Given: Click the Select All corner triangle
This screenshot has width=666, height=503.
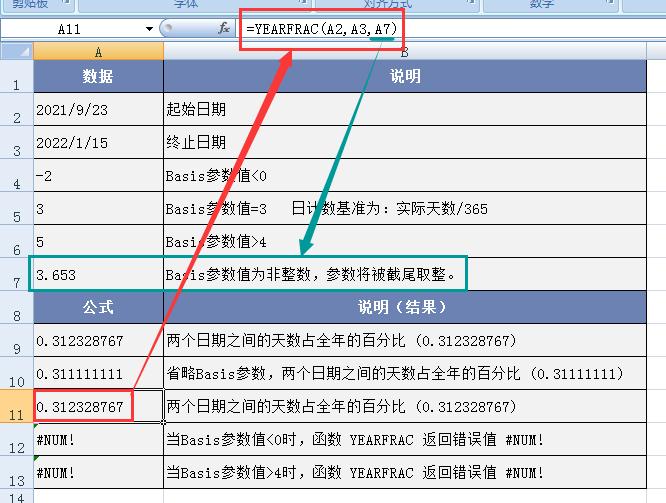Looking at the screenshot, I should point(17,51).
